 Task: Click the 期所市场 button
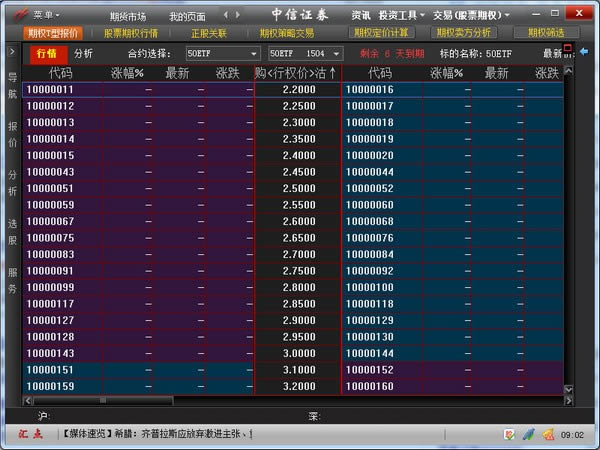coord(127,16)
